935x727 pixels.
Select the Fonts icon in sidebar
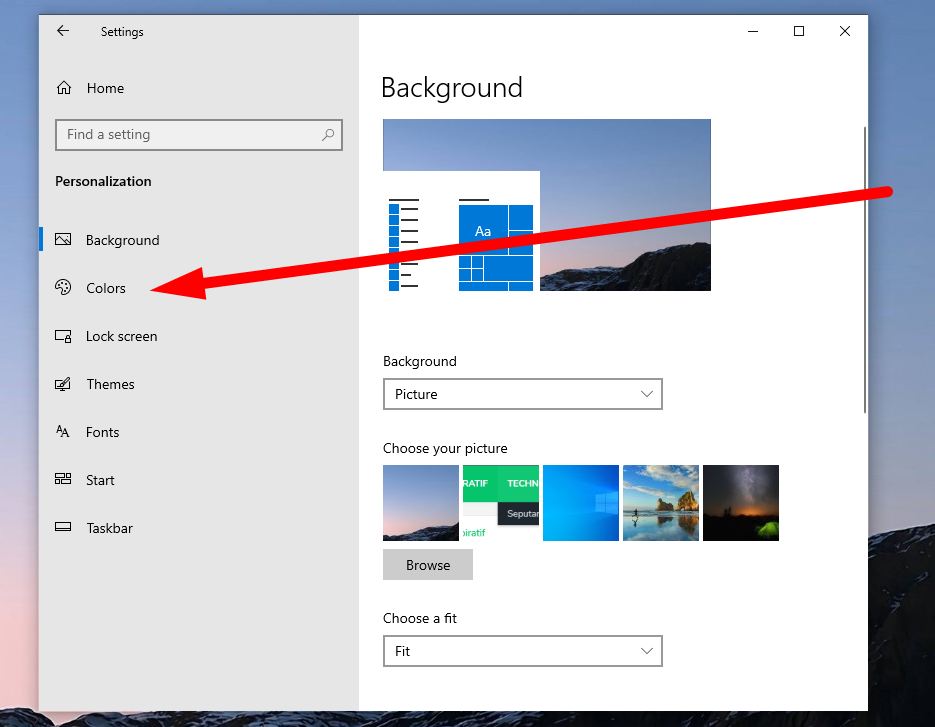click(x=62, y=432)
